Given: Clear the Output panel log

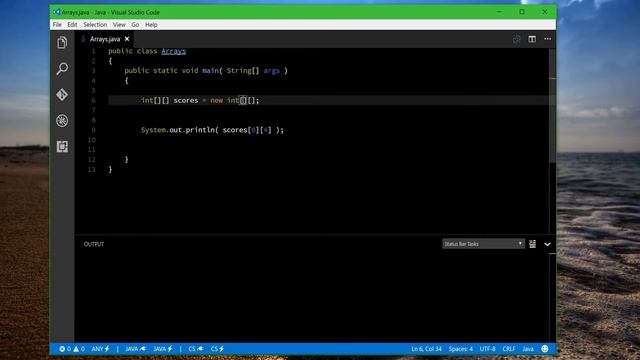Looking at the screenshot, I should point(532,244).
